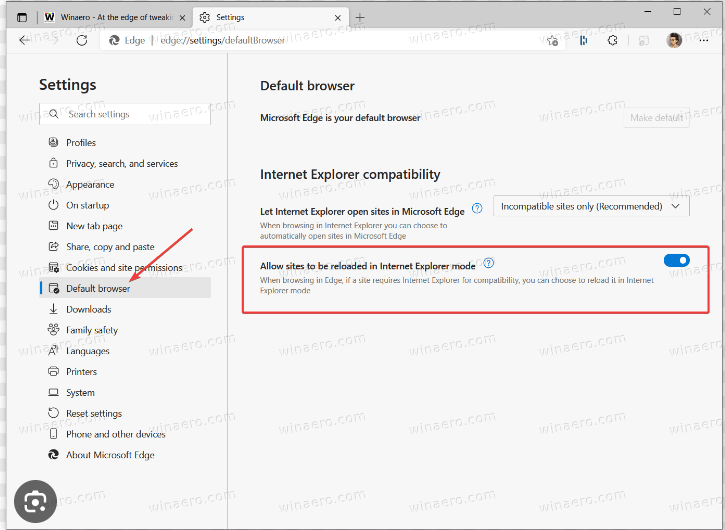Click the Search settings input field
725x530 pixels.
click(125, 114)
